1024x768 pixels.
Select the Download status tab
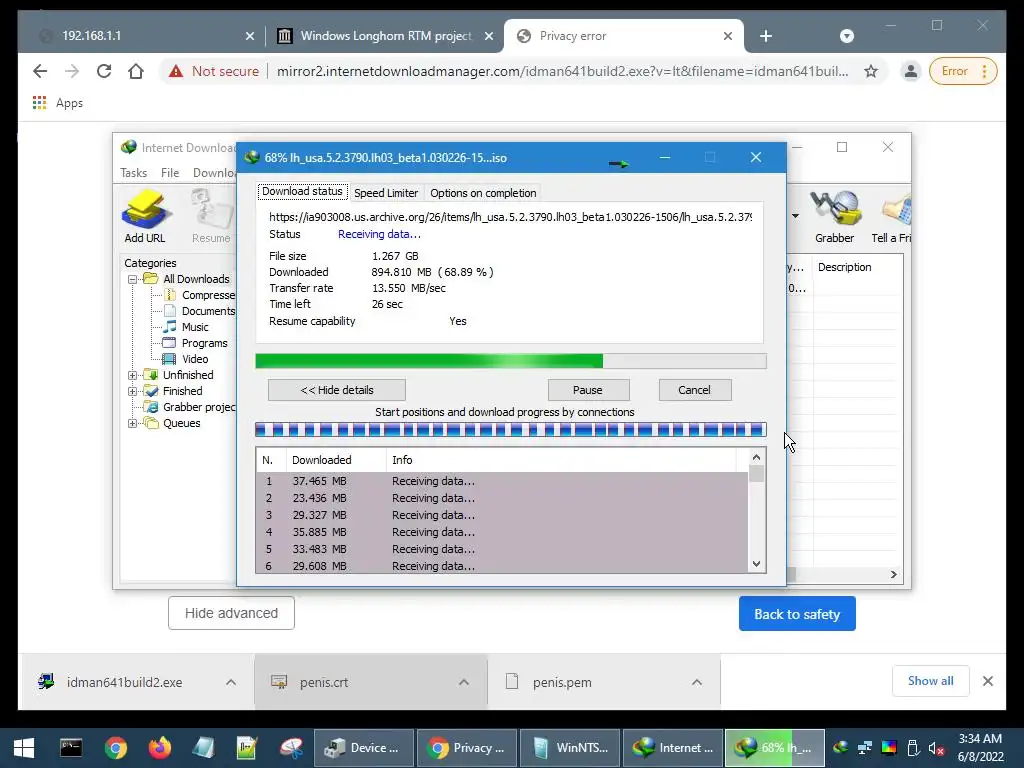(x=302, y=191)
